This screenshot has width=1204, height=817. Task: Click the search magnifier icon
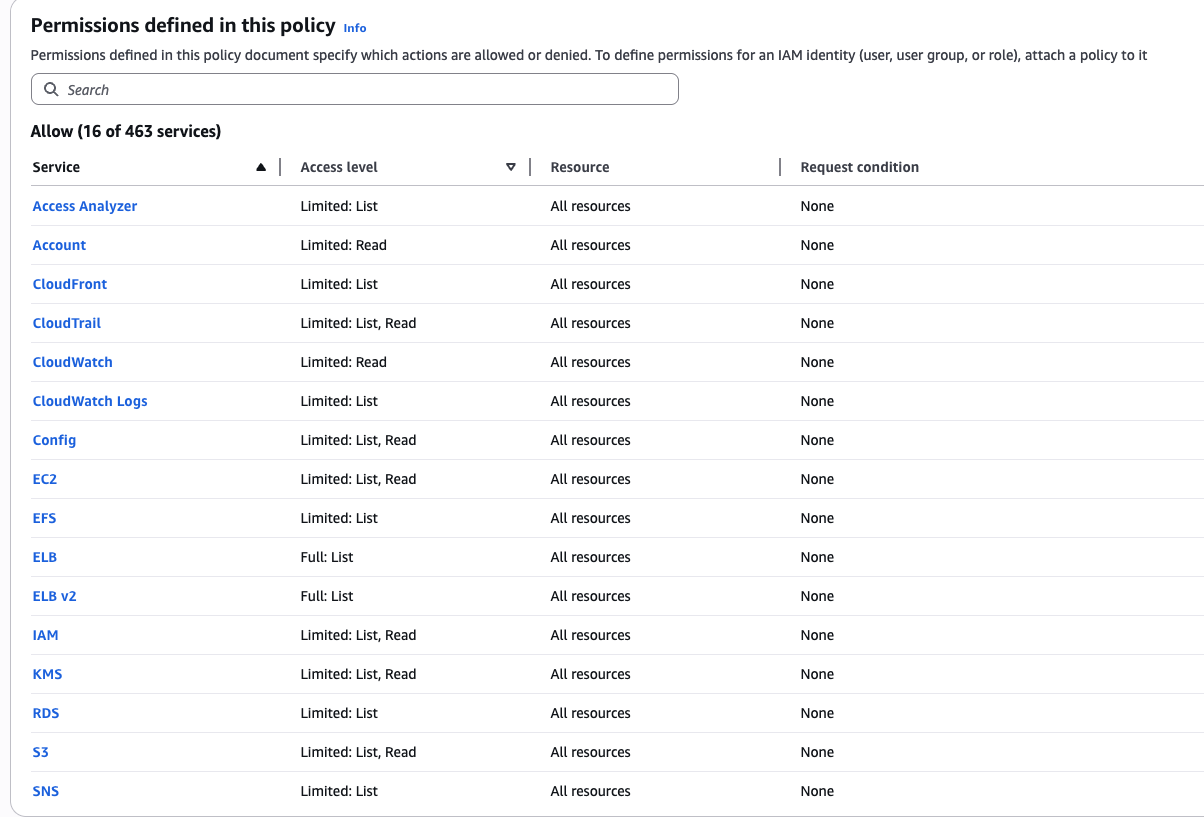pyautogui.click(x=51, y=89)
